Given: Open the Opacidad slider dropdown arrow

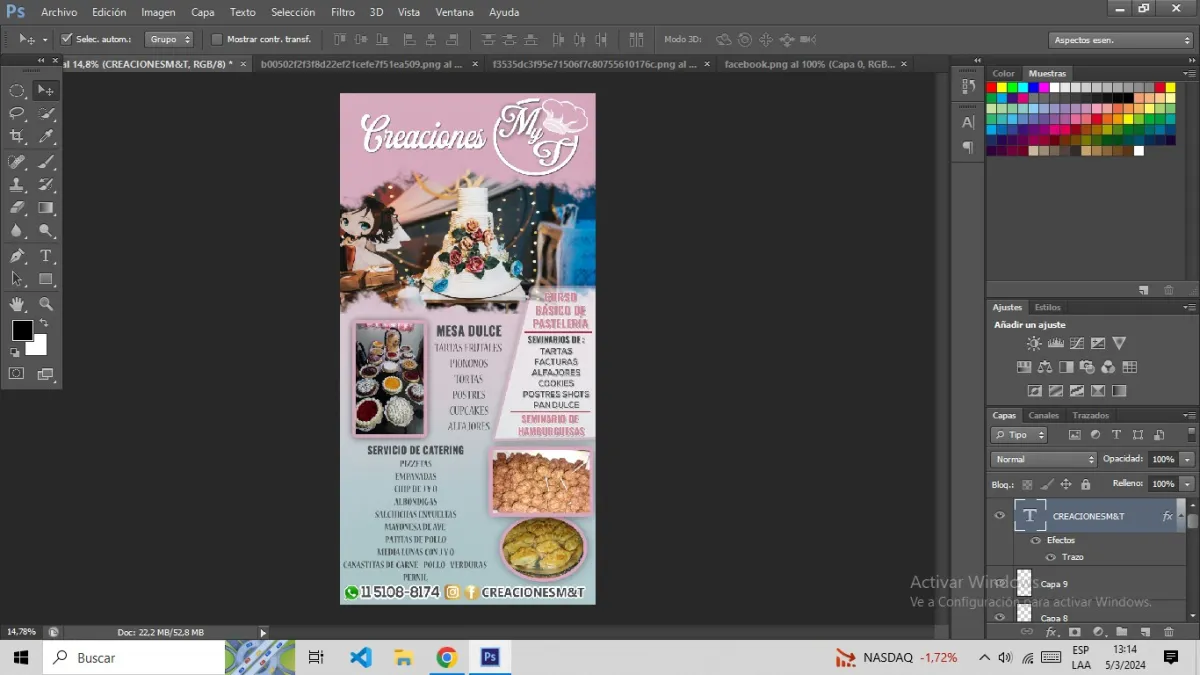Looking at the screenshot, I should (x=1187, y=459).
